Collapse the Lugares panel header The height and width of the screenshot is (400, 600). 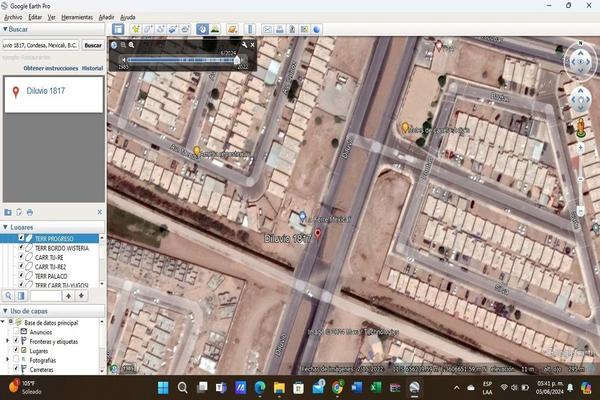pyautogui.click(x=4, y=227)
